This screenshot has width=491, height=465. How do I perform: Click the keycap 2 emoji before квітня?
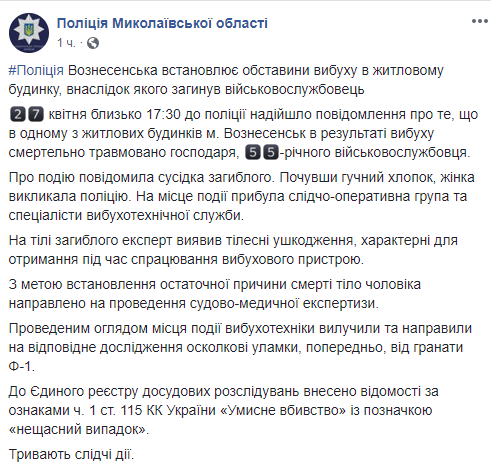[x=17, y=115]
